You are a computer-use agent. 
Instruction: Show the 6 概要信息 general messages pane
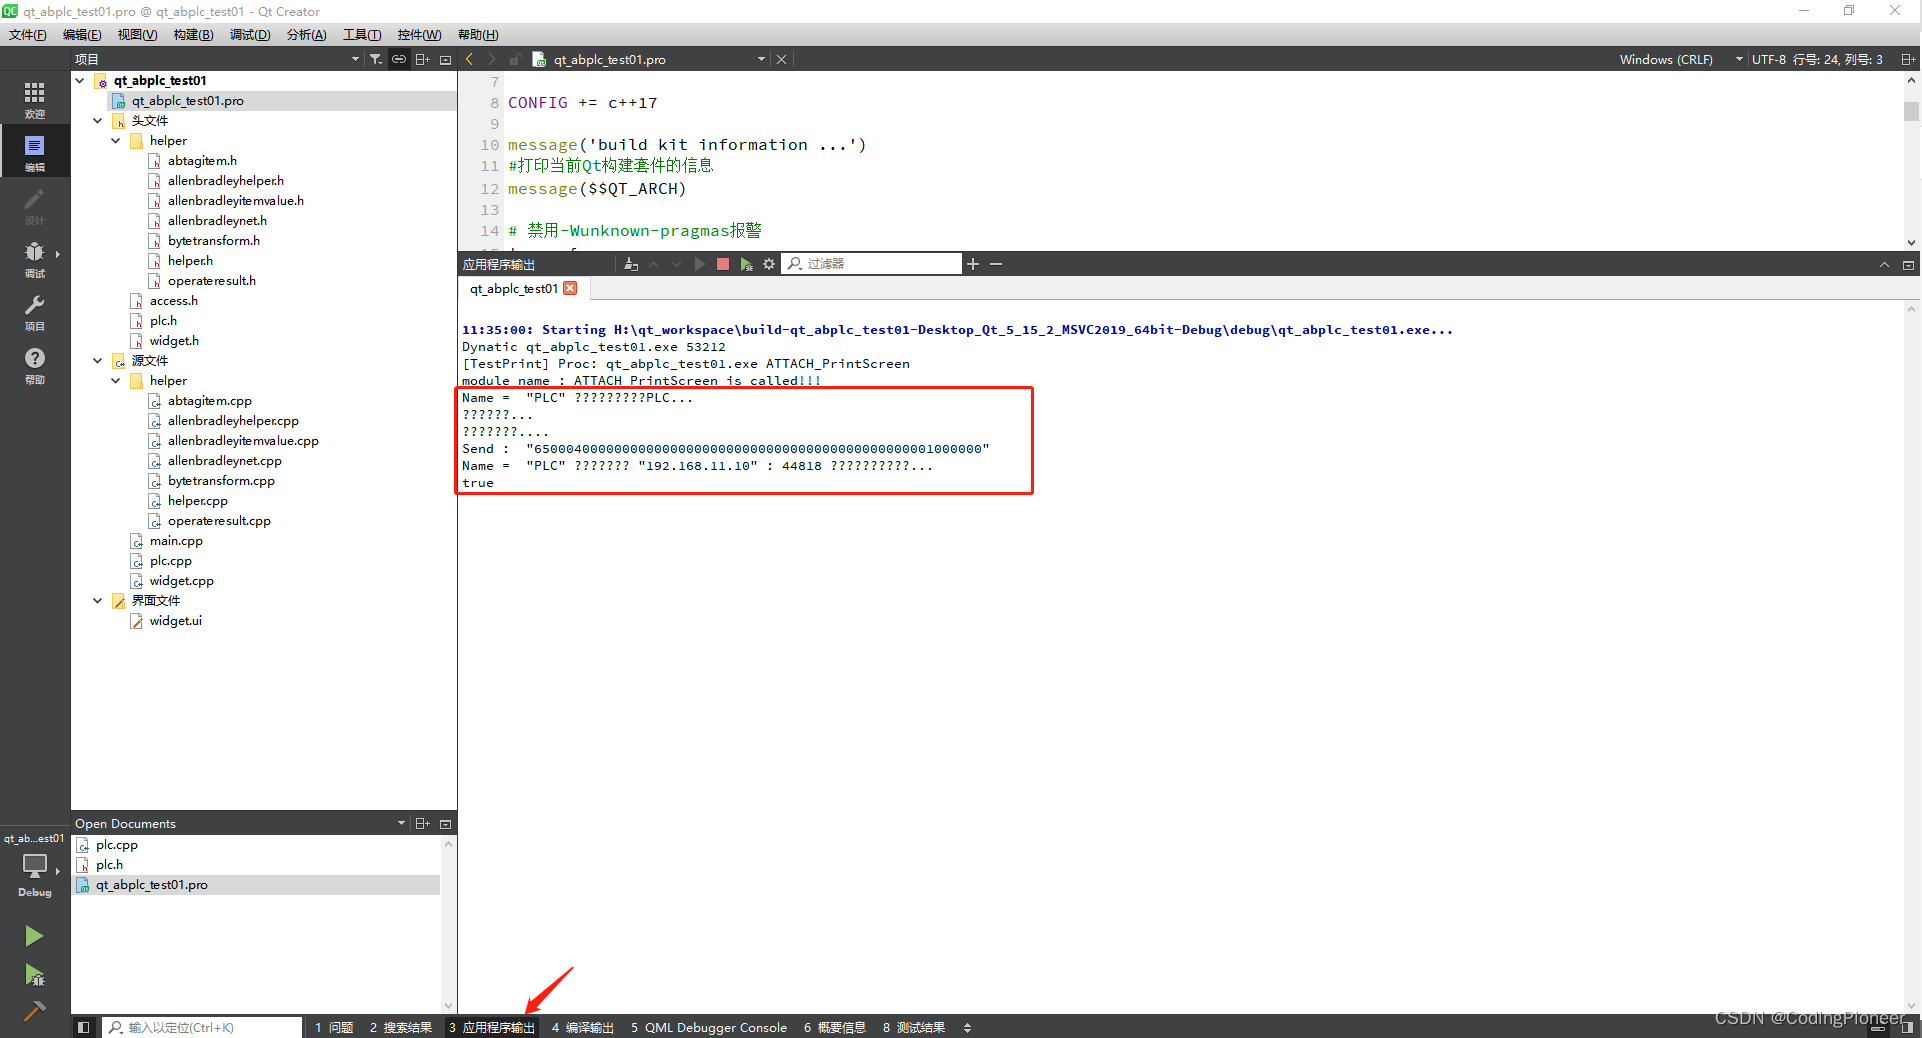click(835, 1027)
